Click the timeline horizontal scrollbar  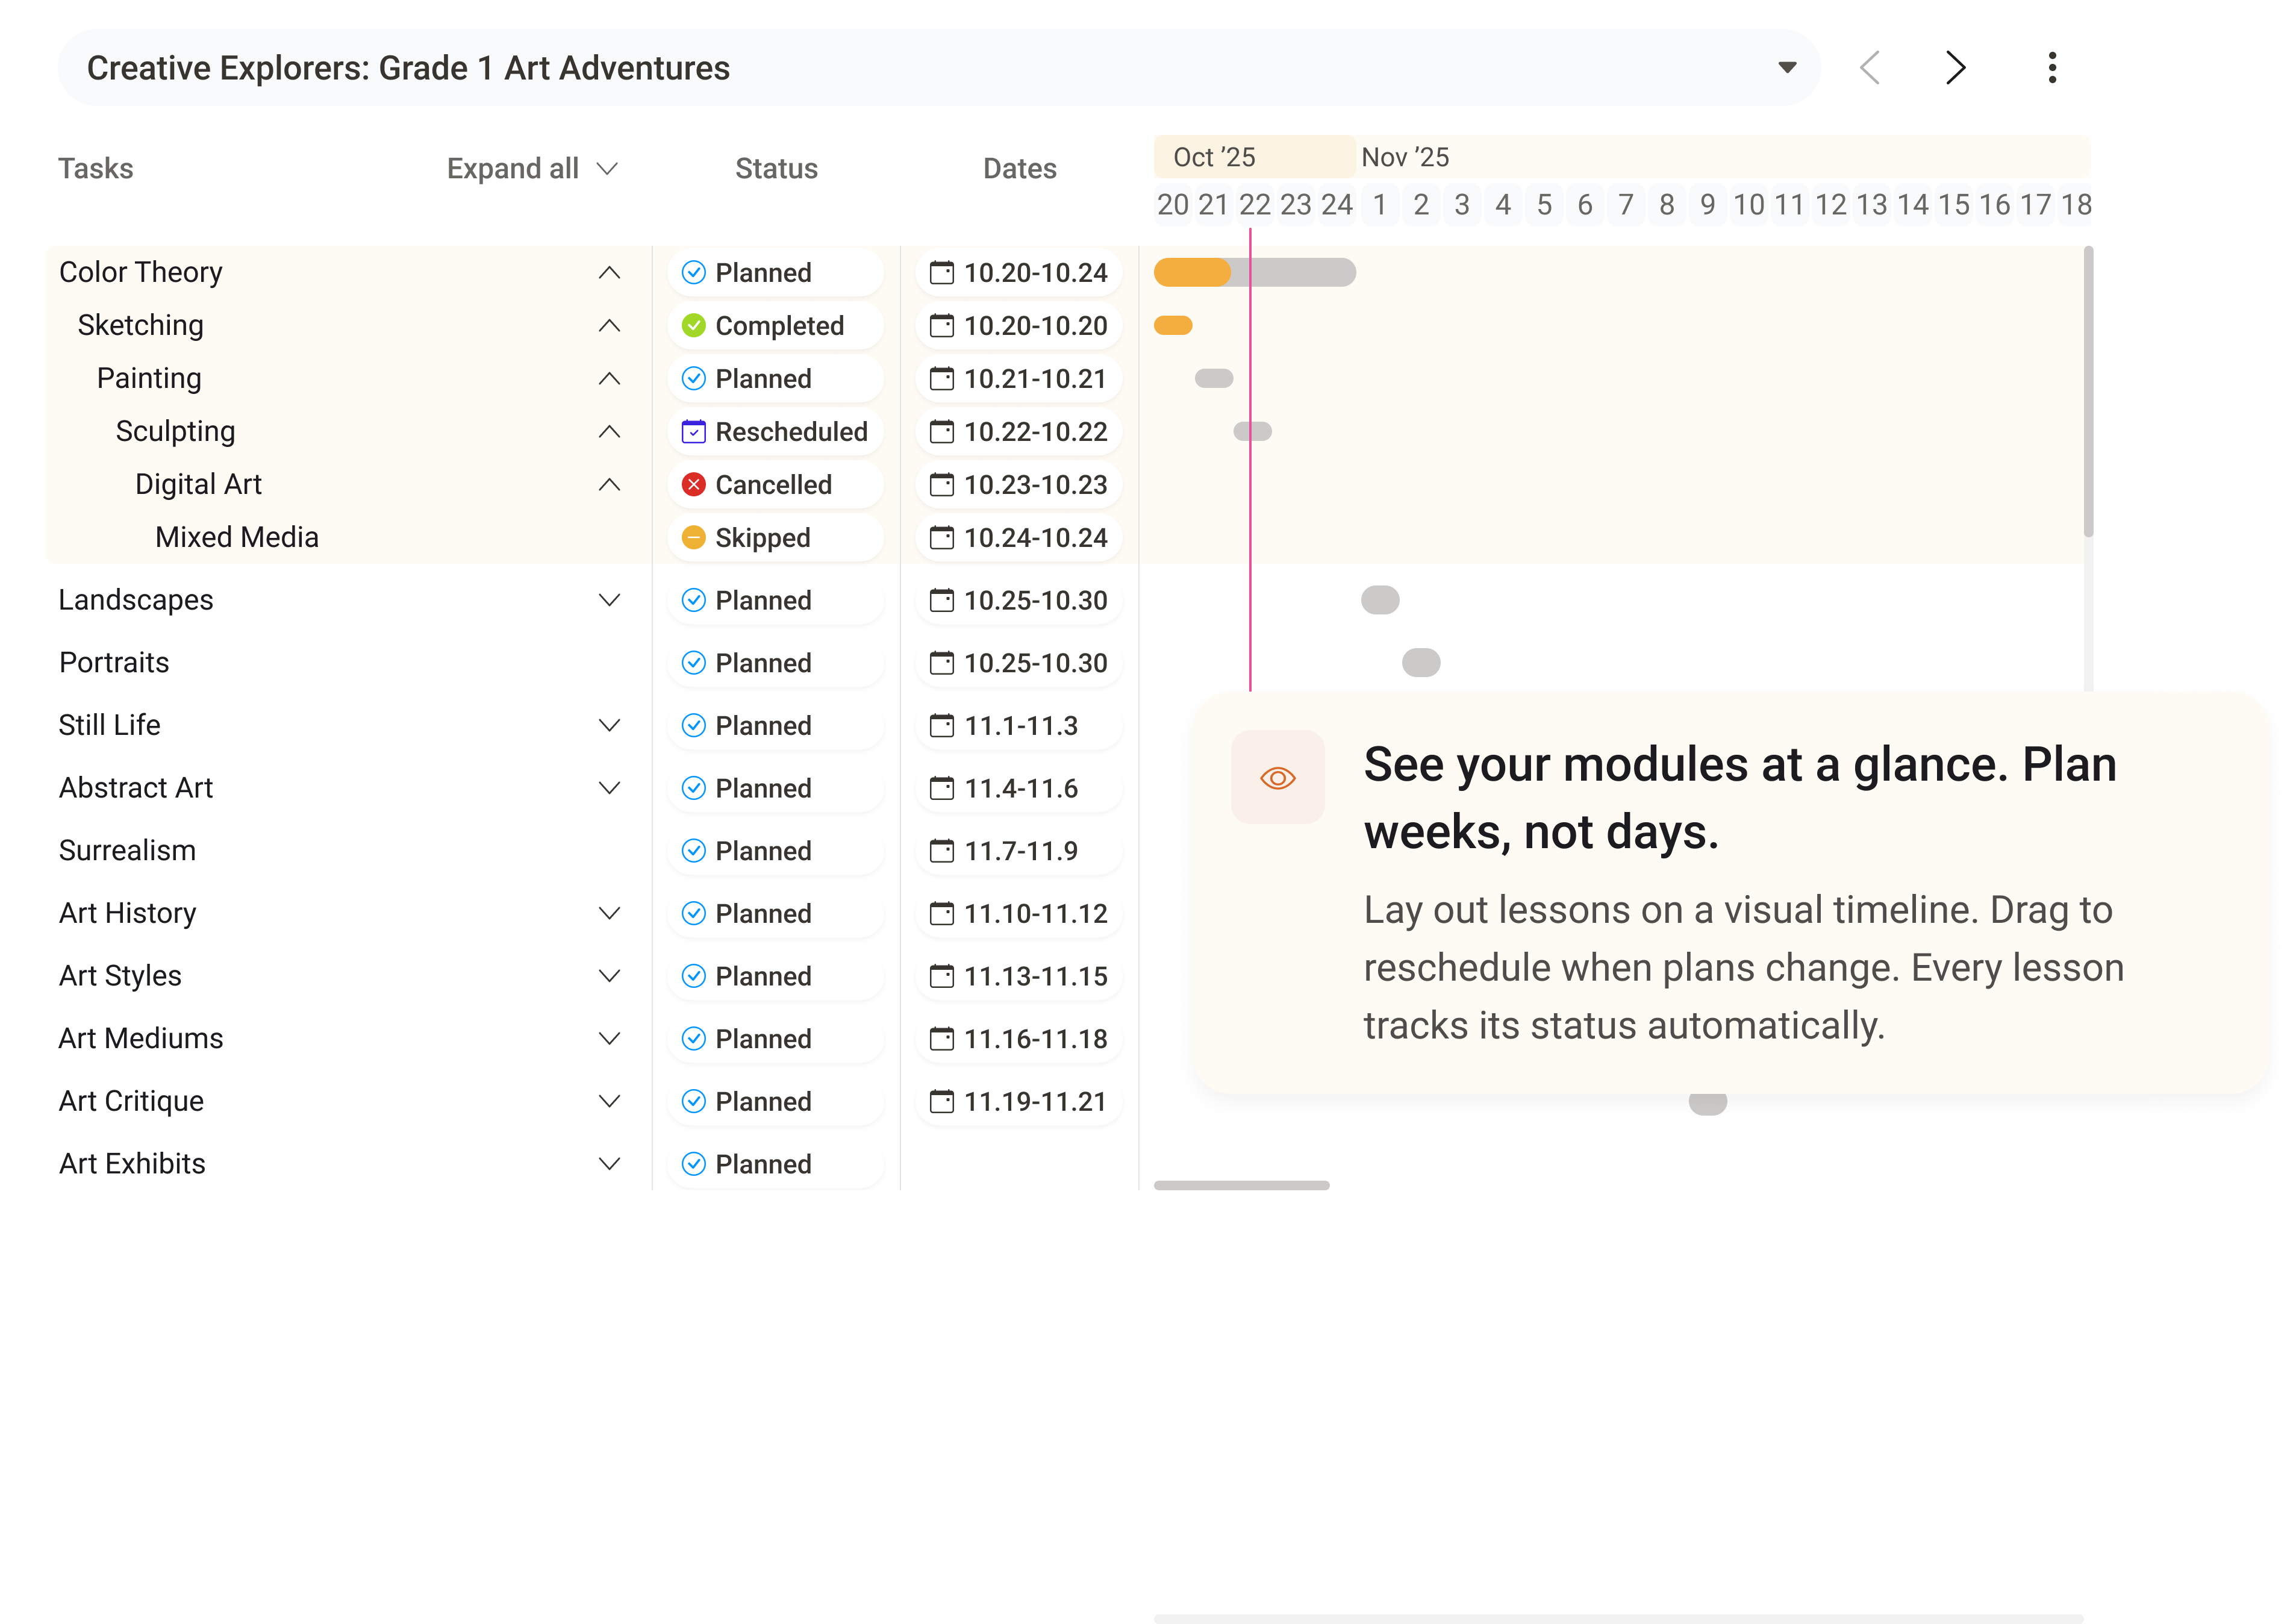point(1241,1185)
